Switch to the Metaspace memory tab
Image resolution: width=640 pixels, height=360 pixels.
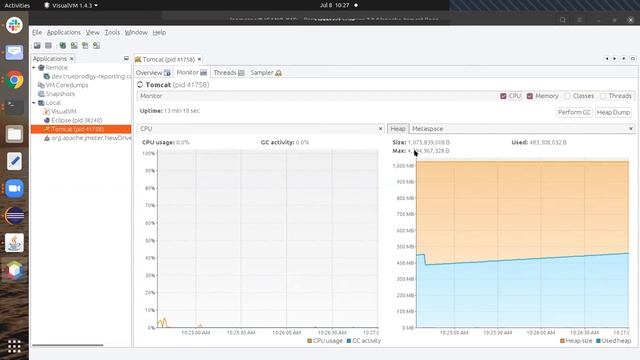(x=427, y=129)
